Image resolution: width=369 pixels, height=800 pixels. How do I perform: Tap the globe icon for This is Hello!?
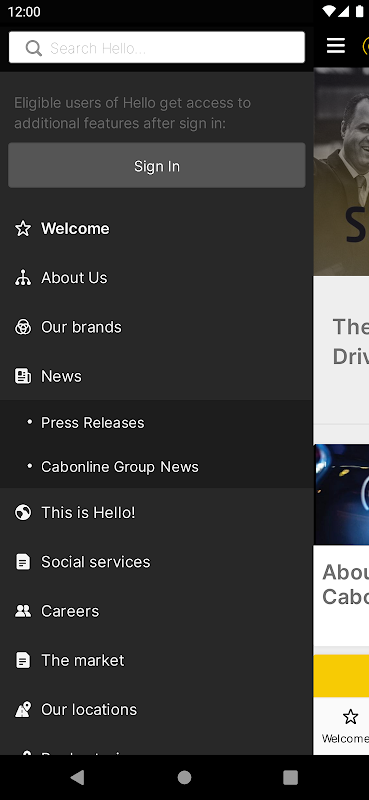(23, 513)
